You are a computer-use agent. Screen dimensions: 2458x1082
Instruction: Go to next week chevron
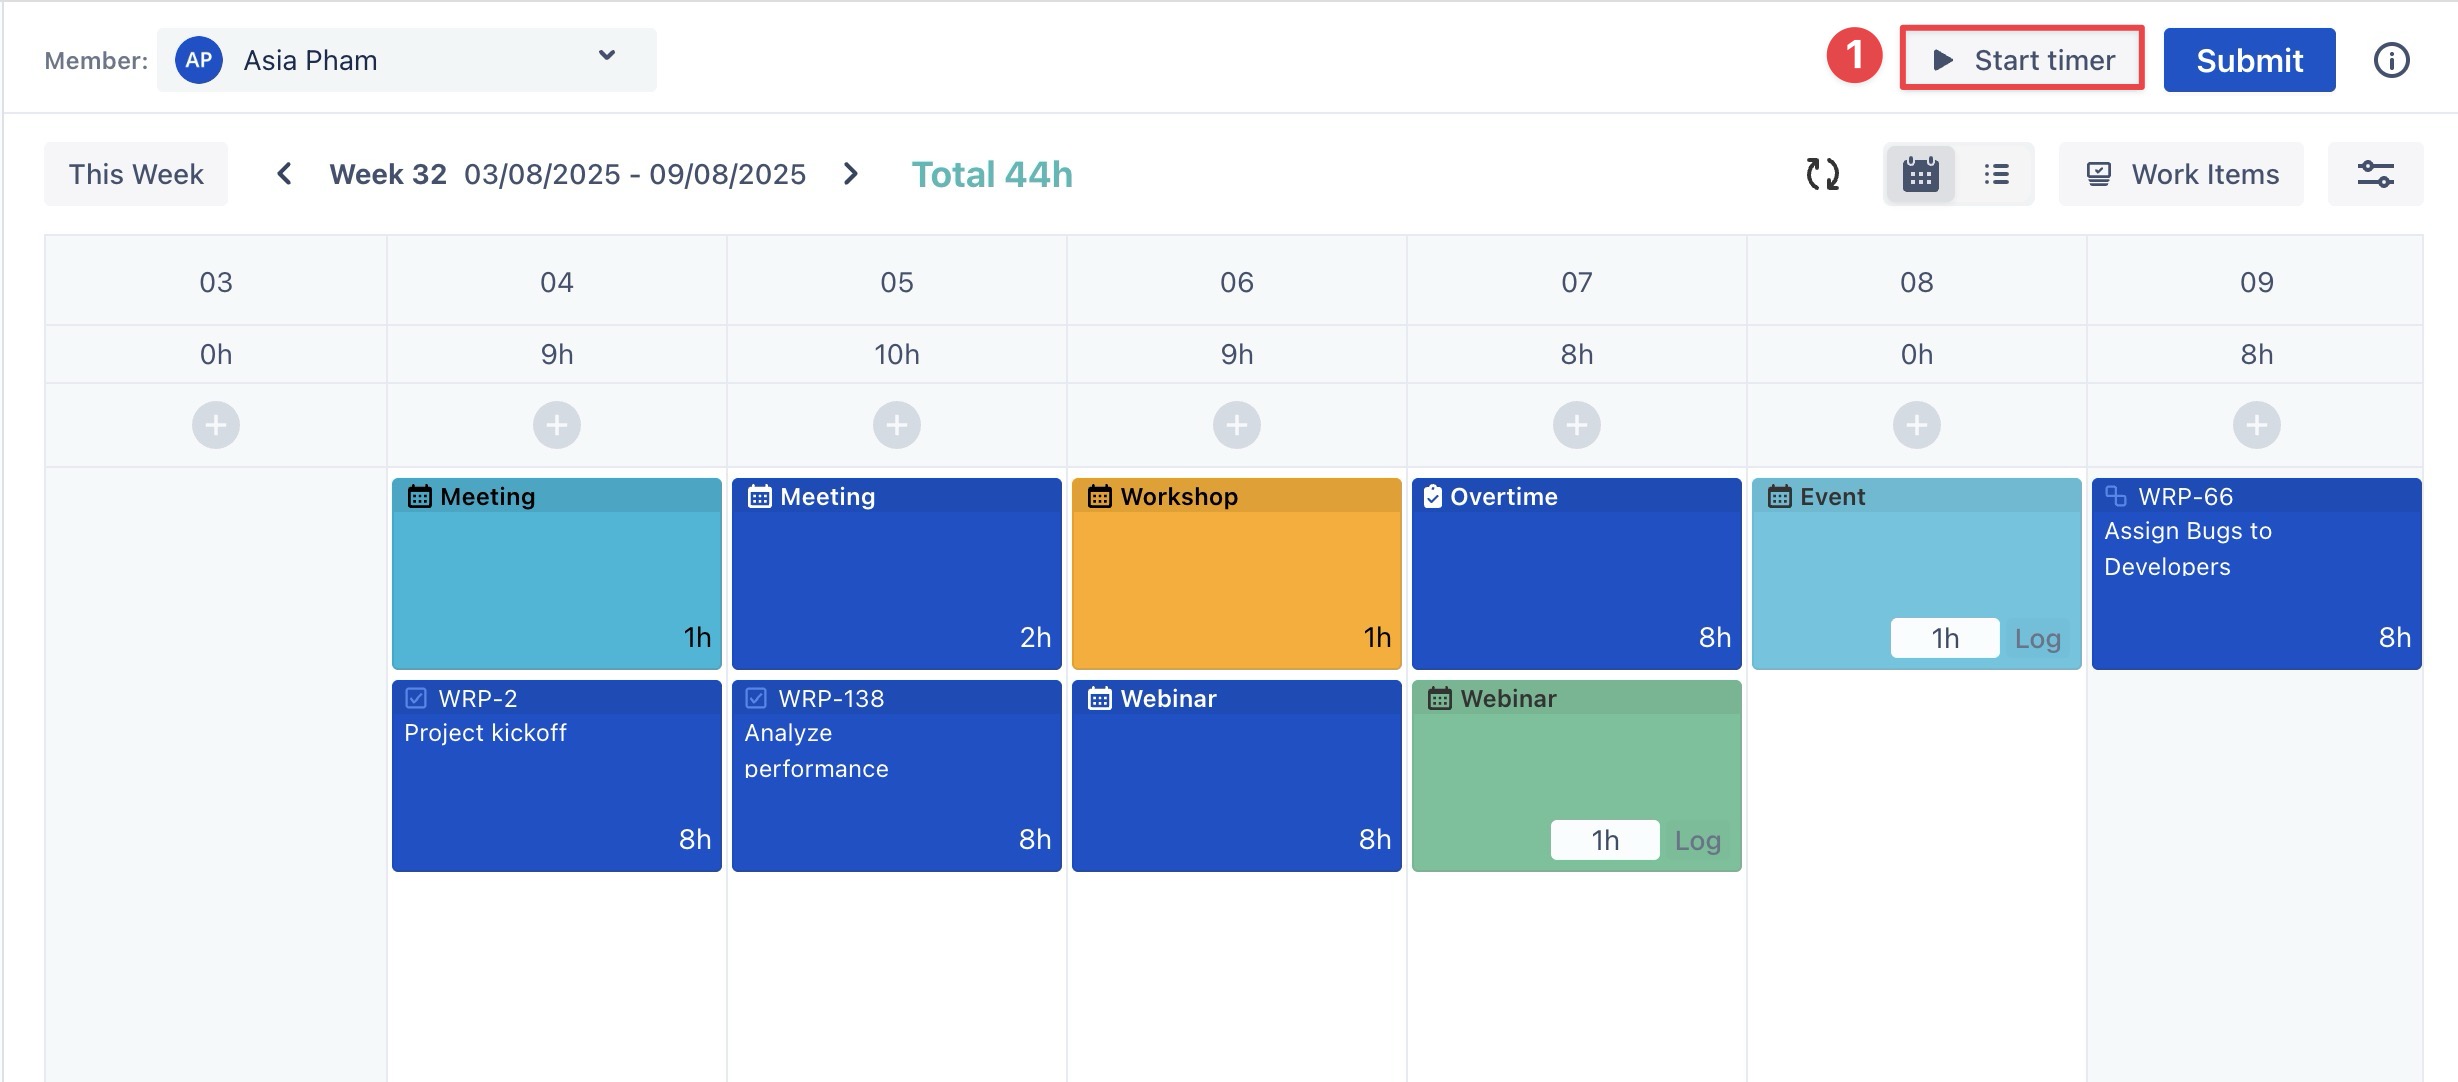tap(850, 174)
